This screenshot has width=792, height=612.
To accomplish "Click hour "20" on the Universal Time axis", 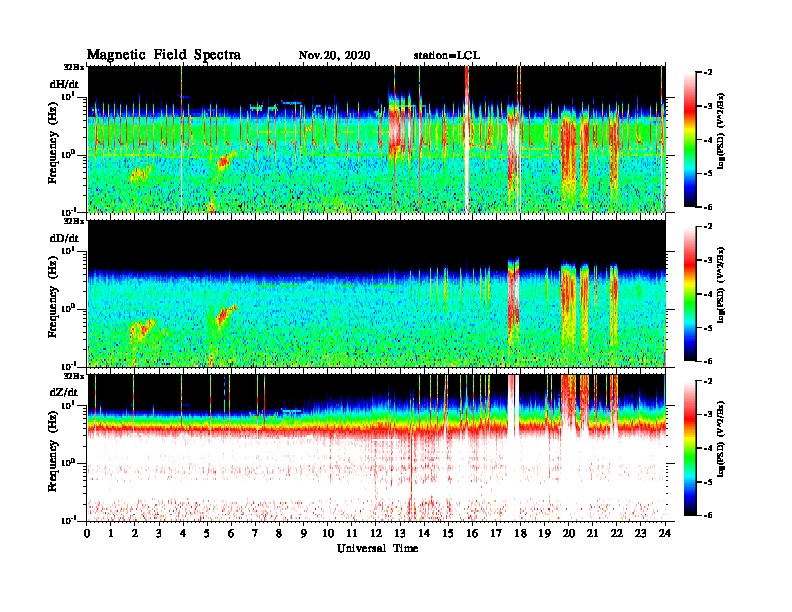I will pos(569,533).
